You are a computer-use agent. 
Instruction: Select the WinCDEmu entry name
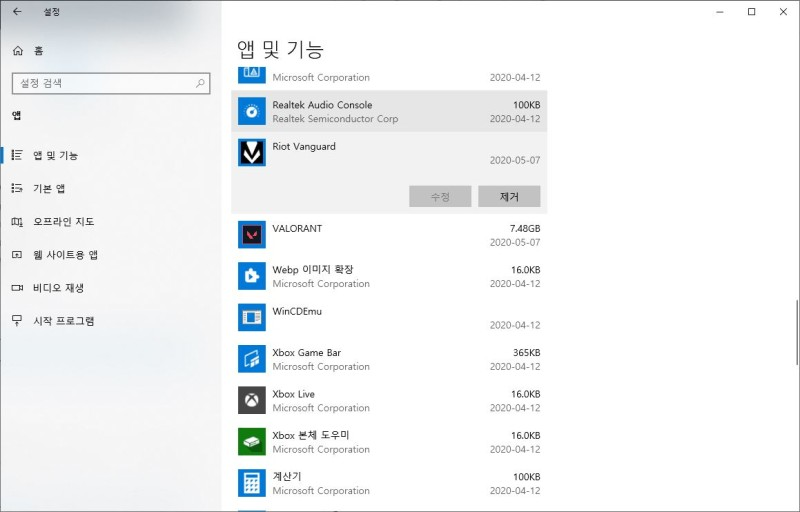point(297,311)
